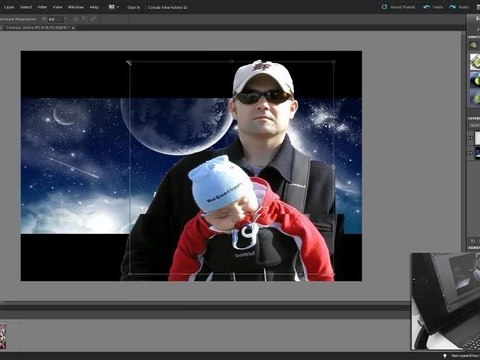Click the top-left transform corner handle
This screenshot has width=480, height=360.
point(129,62)
